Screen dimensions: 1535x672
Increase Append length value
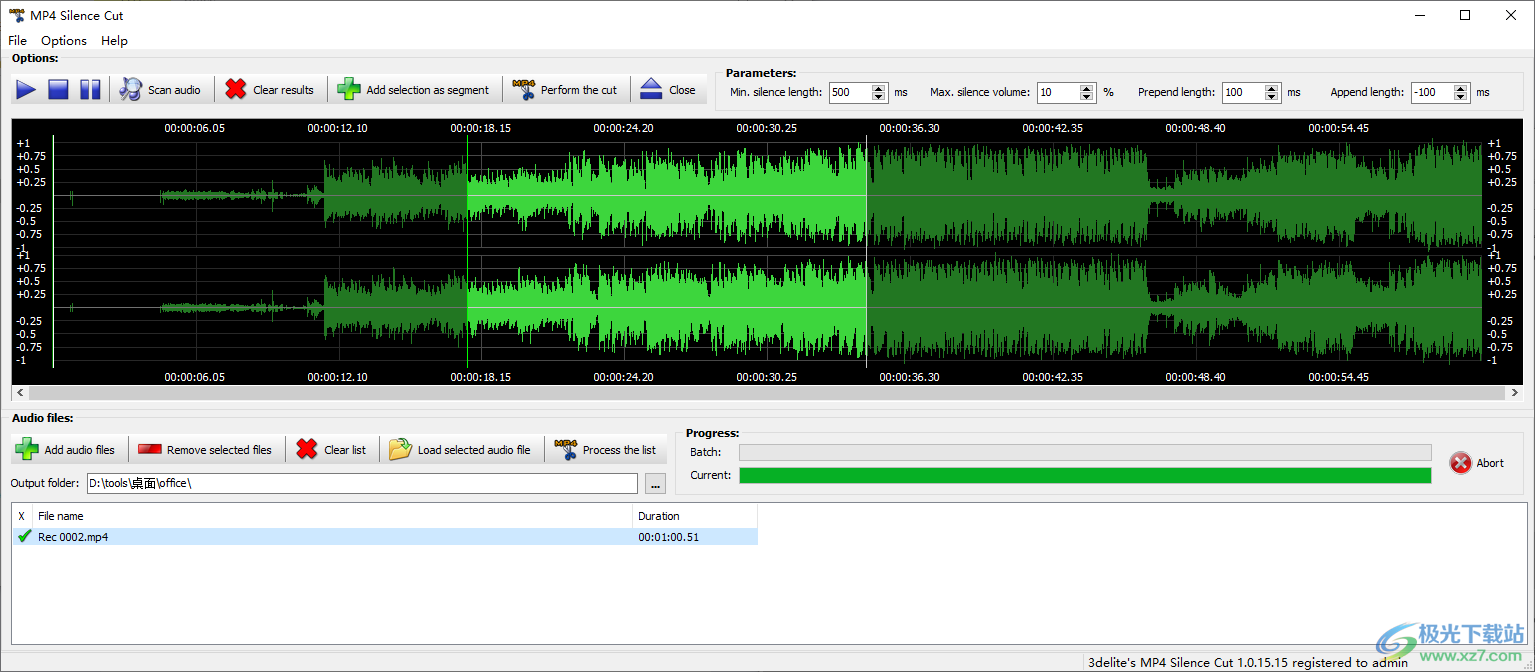click(1461, 88)
